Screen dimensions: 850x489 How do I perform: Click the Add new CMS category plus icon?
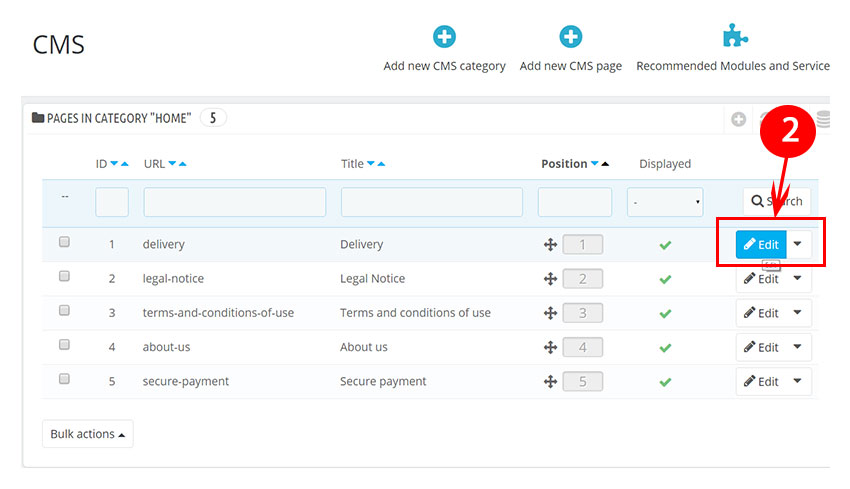click(444, 38)
